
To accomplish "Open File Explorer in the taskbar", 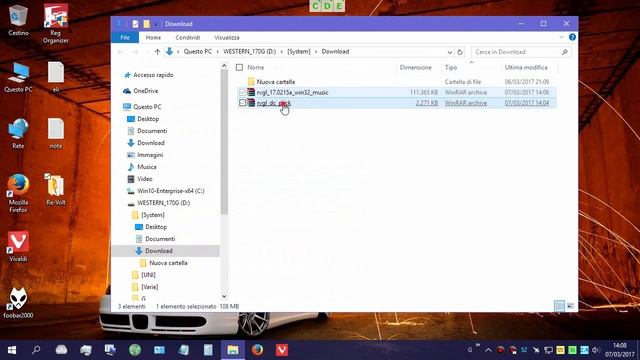I will click(x=233, y=350).
